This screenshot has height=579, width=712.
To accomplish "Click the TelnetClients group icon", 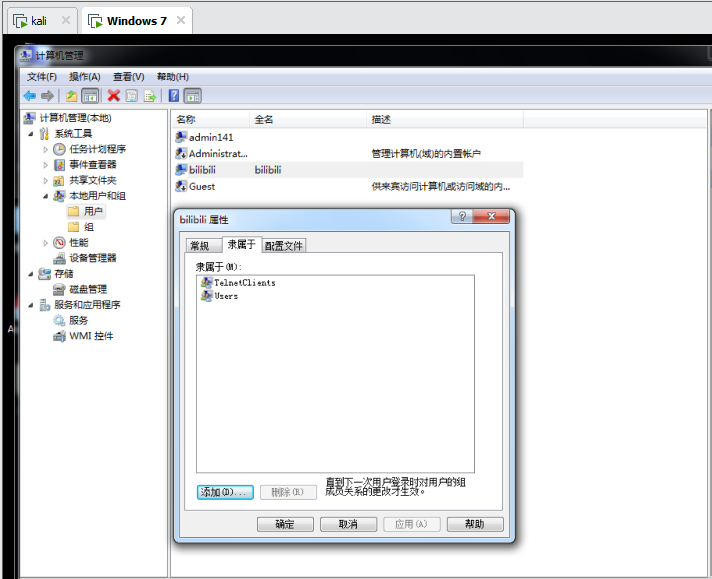I will click(x=207, y=282).
